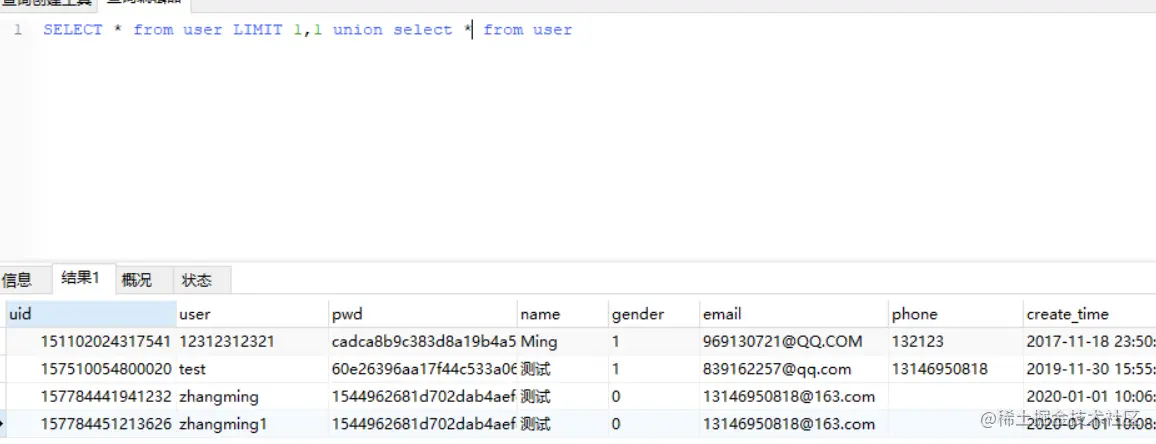Image resolution: width=1156 pixels, height=444 pixels.
Task: Click create_time cell 2020-01-01 10:06
Action: pos(1089,397)
